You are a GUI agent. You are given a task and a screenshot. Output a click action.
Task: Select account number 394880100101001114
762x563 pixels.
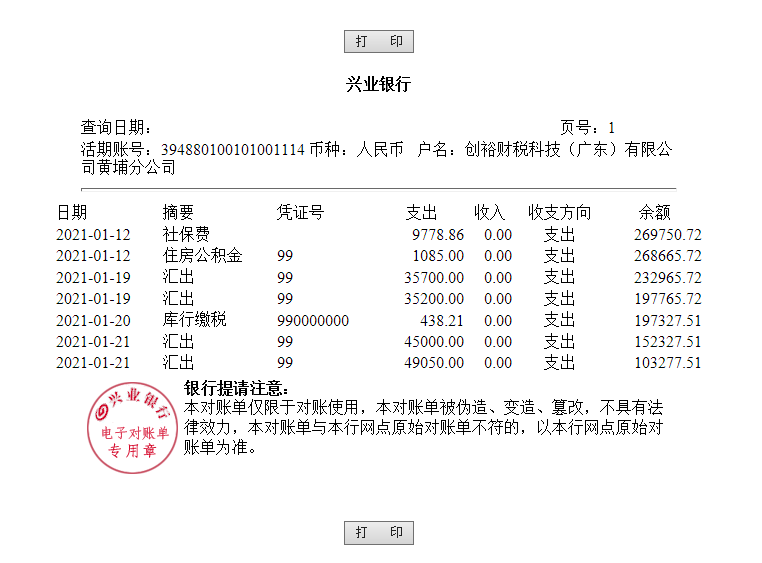pos(233,149)
